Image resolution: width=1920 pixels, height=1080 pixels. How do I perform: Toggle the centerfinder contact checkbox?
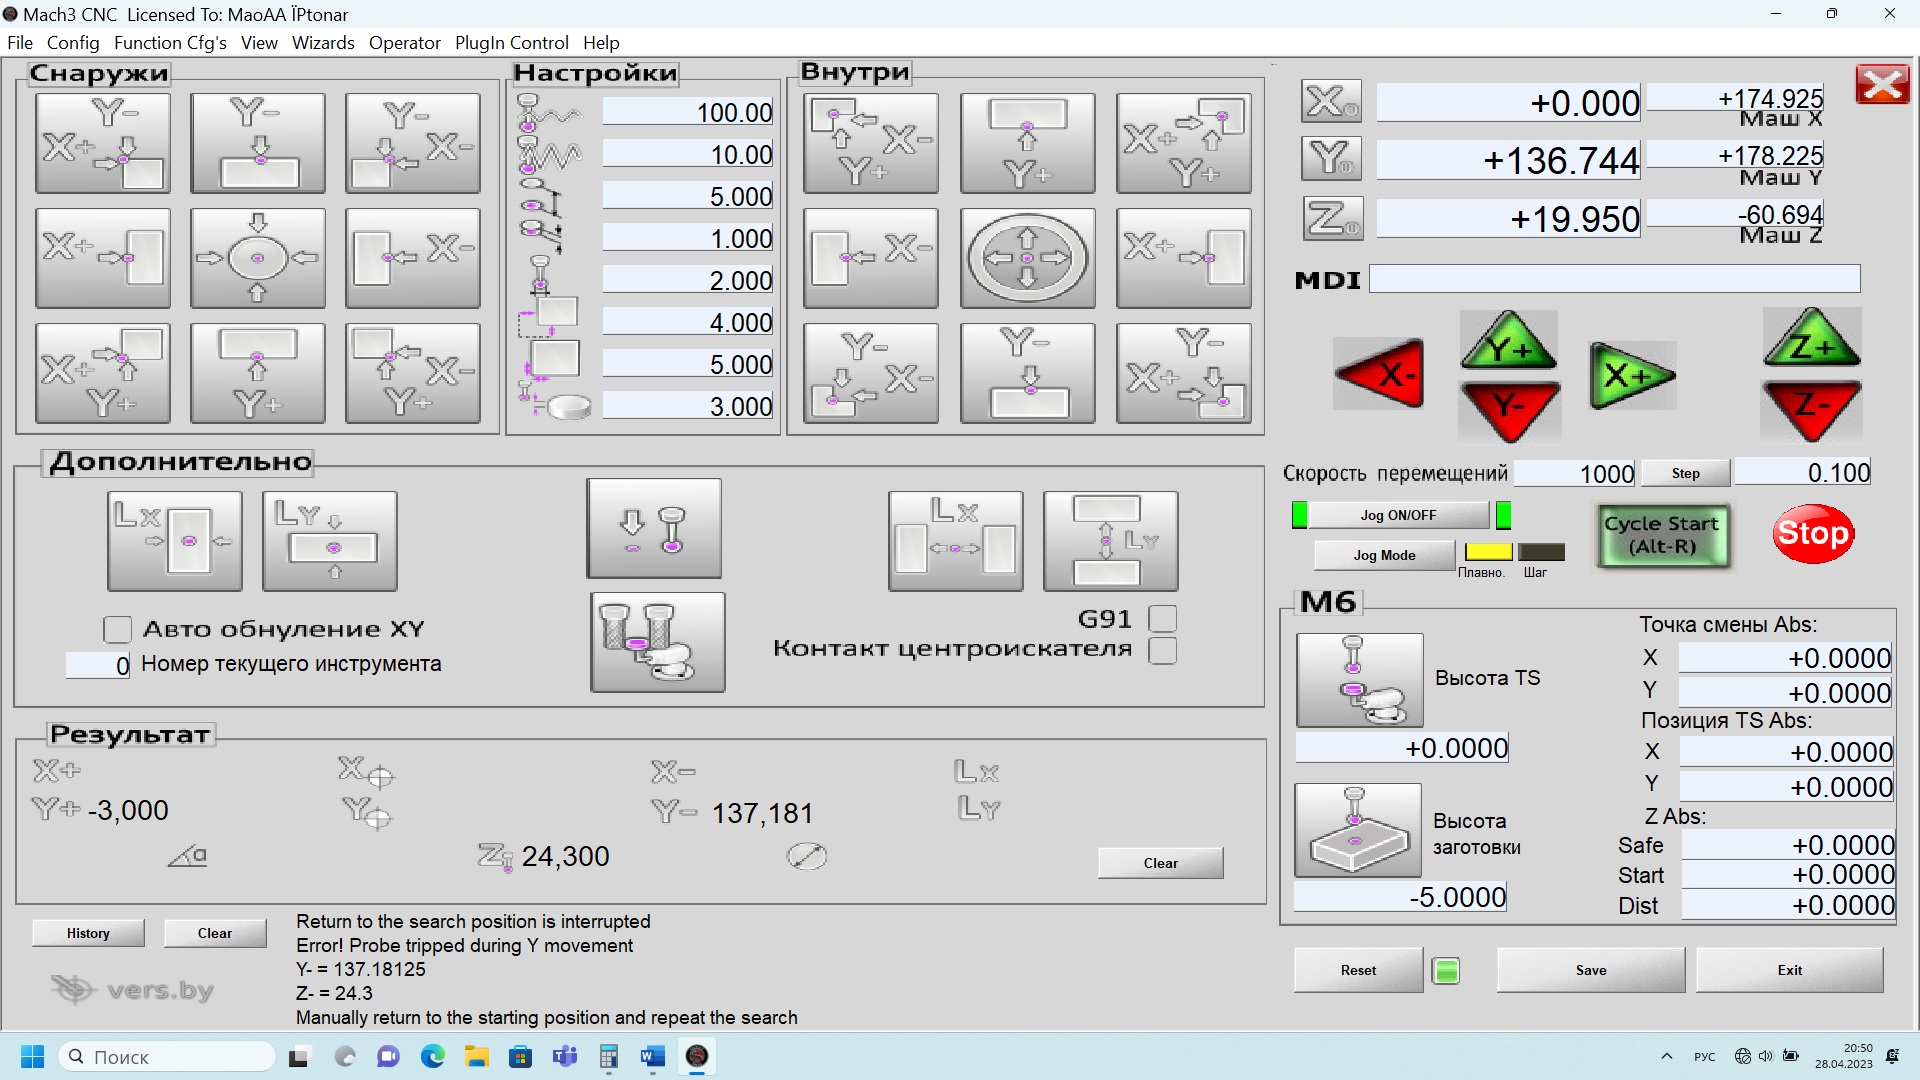coord(1162,650)
